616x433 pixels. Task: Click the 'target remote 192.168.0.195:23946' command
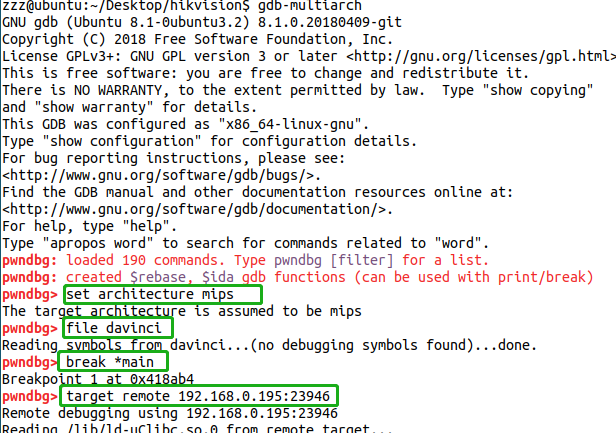click(x=198, y=396)
